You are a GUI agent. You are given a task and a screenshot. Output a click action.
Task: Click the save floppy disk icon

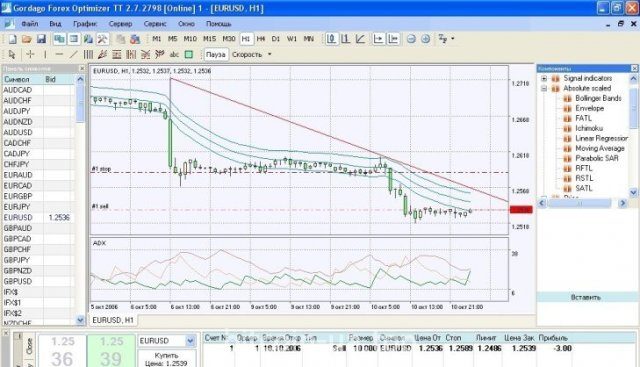coord(41,39)
